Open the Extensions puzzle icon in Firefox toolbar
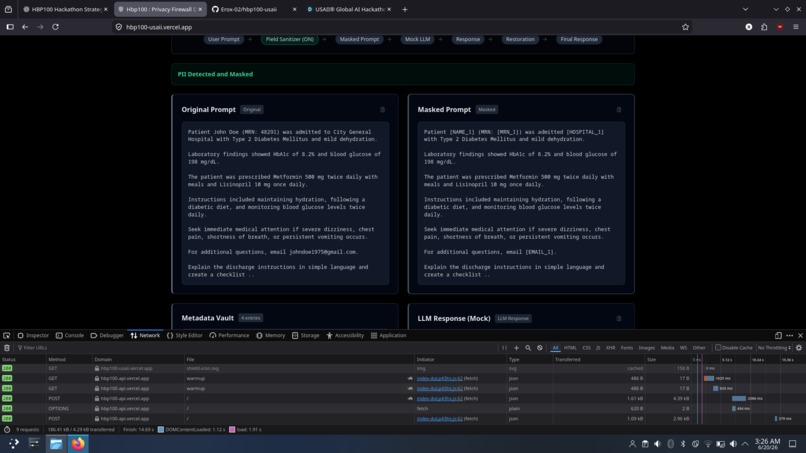 (x=764, y=27)
